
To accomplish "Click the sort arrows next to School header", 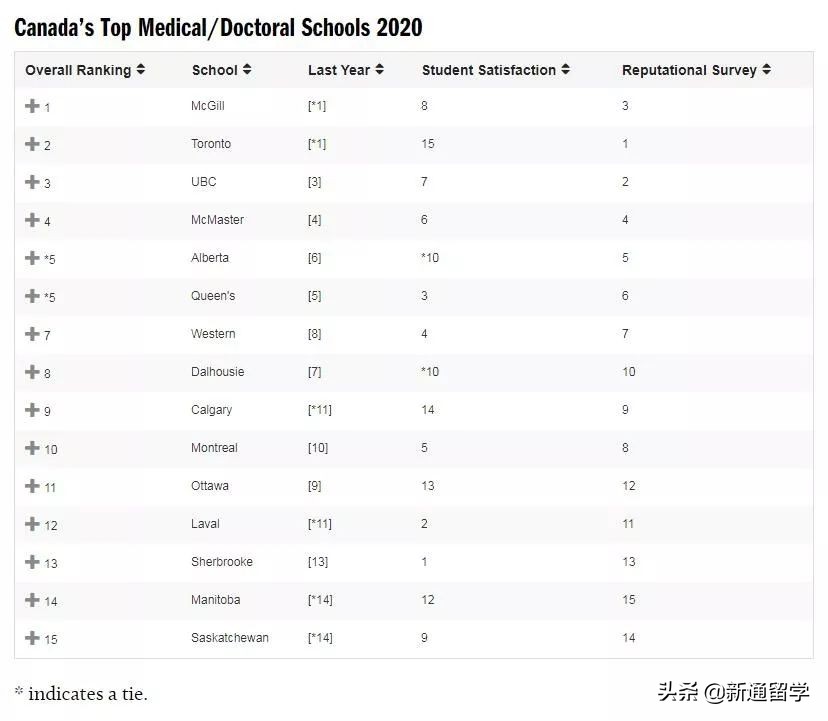I will tap(248, 70).
